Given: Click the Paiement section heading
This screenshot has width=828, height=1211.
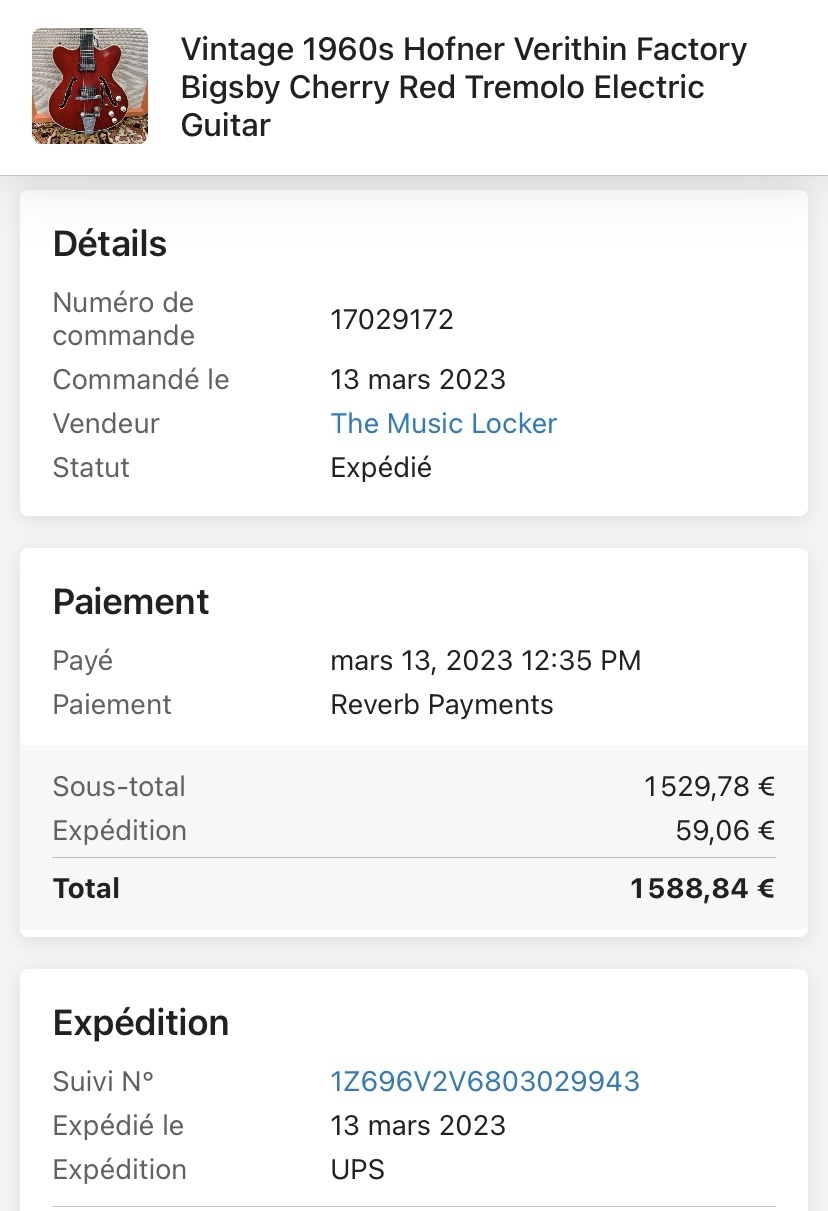Looking at the screenshot, I should (x=131, y=602).
